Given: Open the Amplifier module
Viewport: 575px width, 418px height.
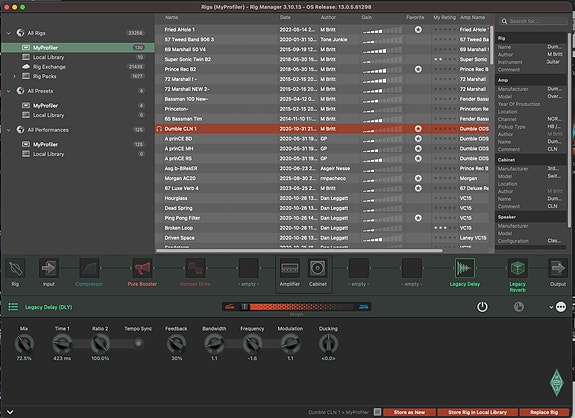Looking at the screenshot, I should [290, 268].
